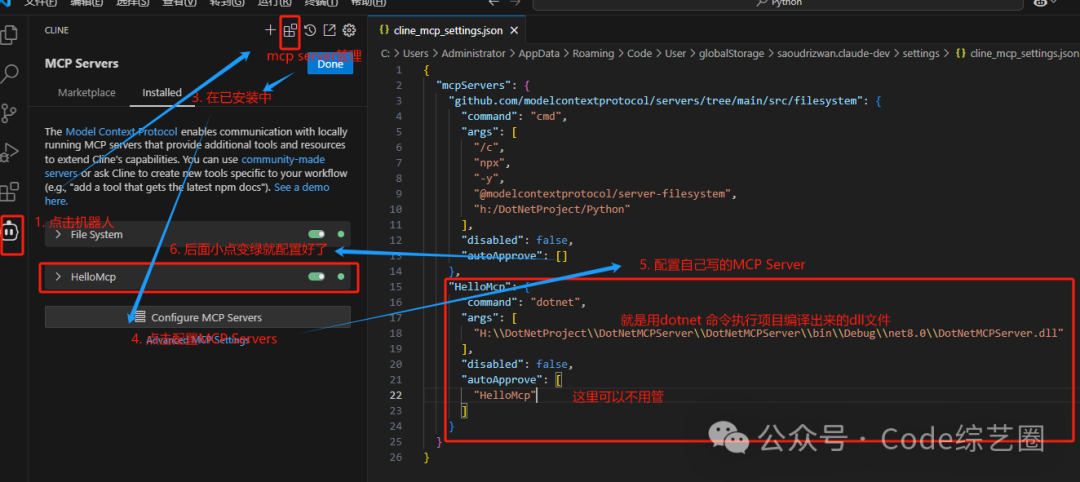Click the "h:/DotNetProject/Python" string on line 10
1080x482 pixels.
click(x=552, y=209)
